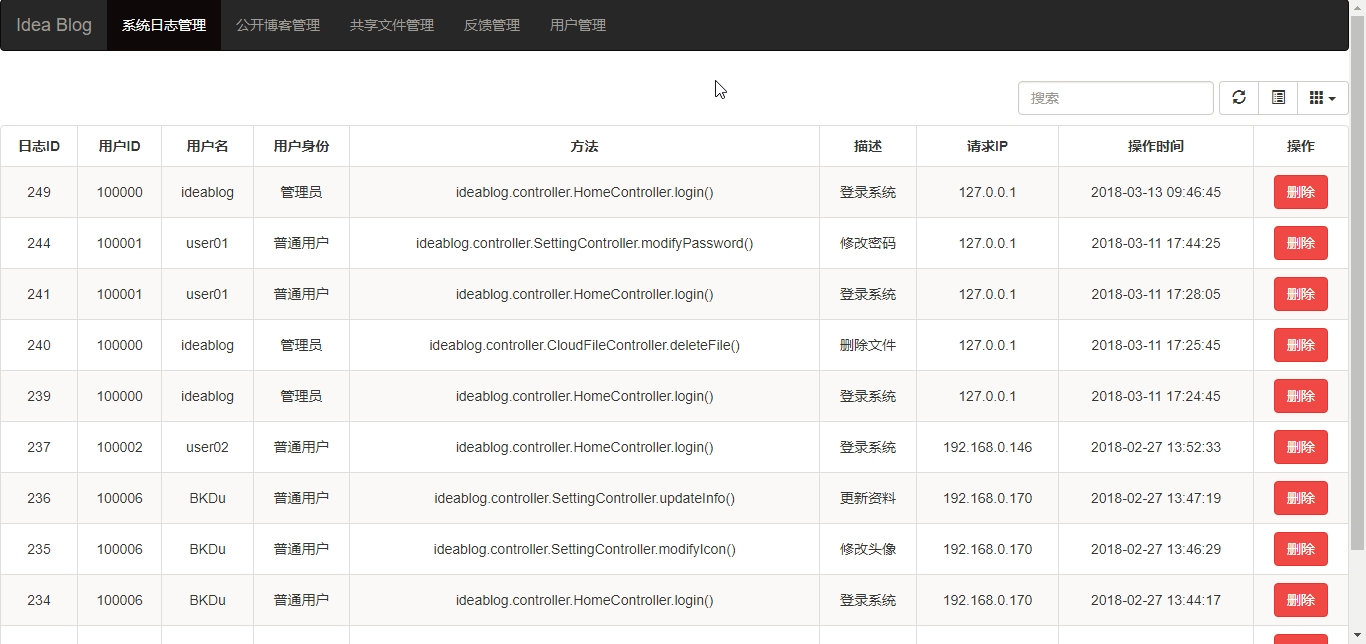Click the 用户ID column header
This screenshot has height=644, width=1366.
coord(119,146)
